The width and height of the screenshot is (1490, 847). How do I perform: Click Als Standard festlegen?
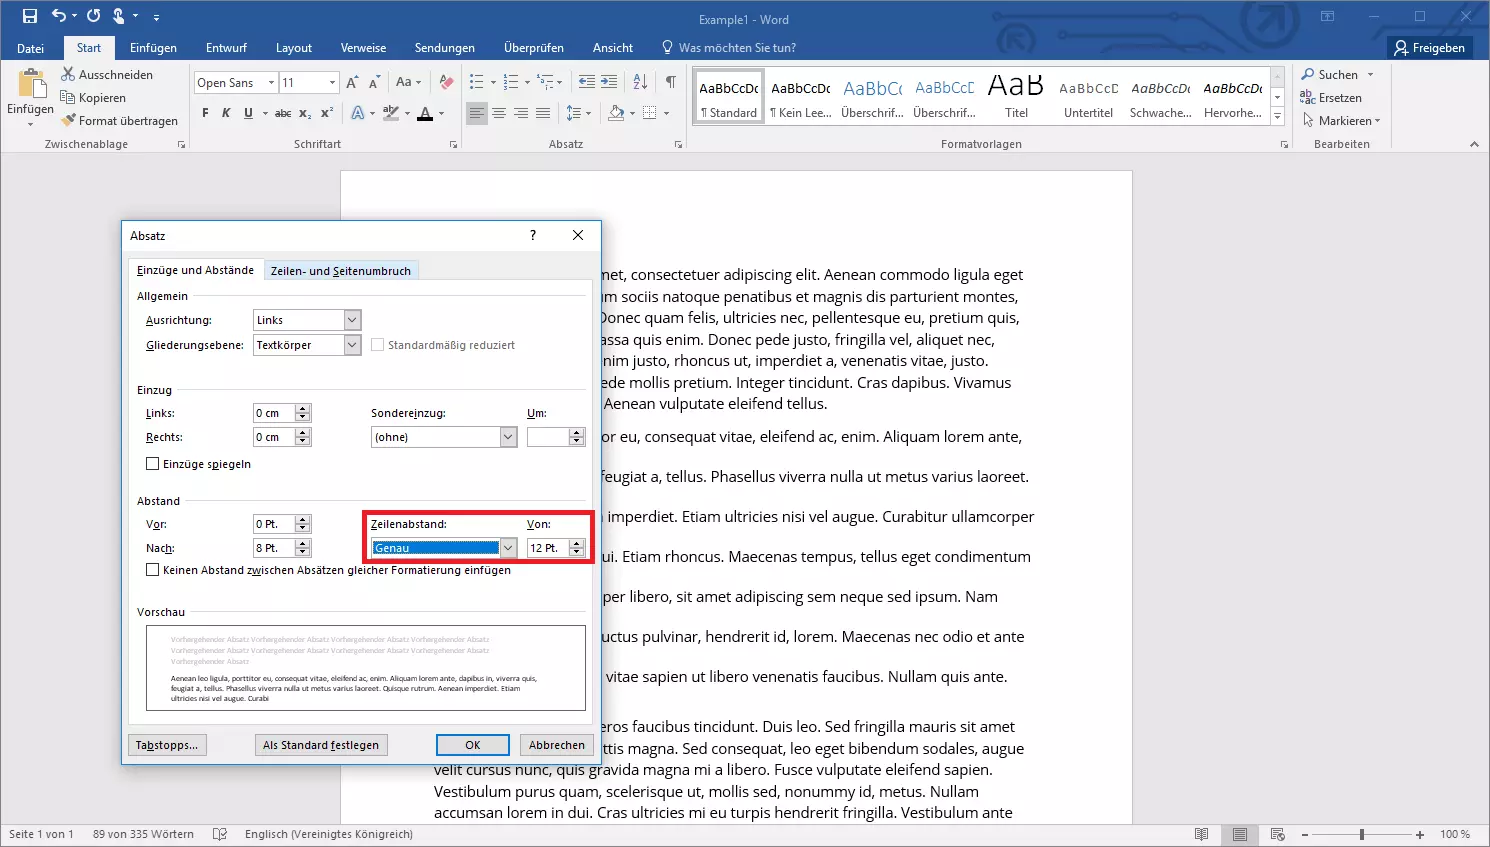(x=321, y=745)
